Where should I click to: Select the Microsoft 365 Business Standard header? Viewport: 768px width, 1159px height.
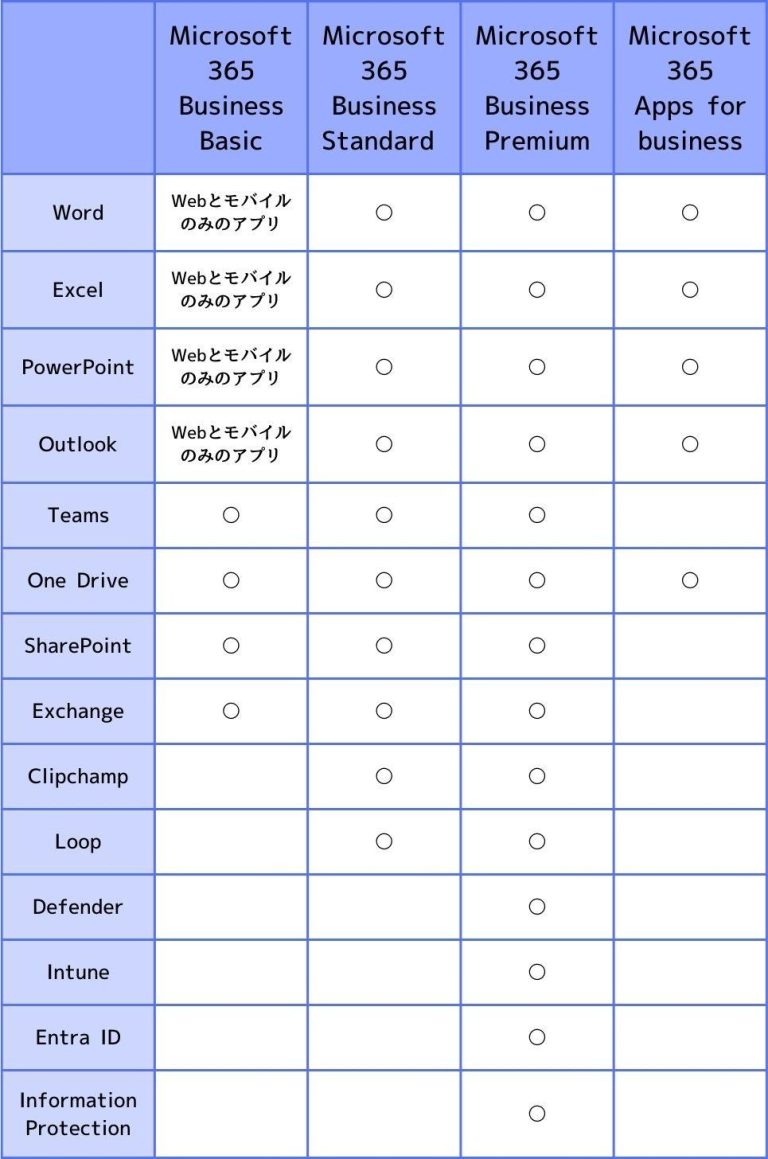[384, 88]
